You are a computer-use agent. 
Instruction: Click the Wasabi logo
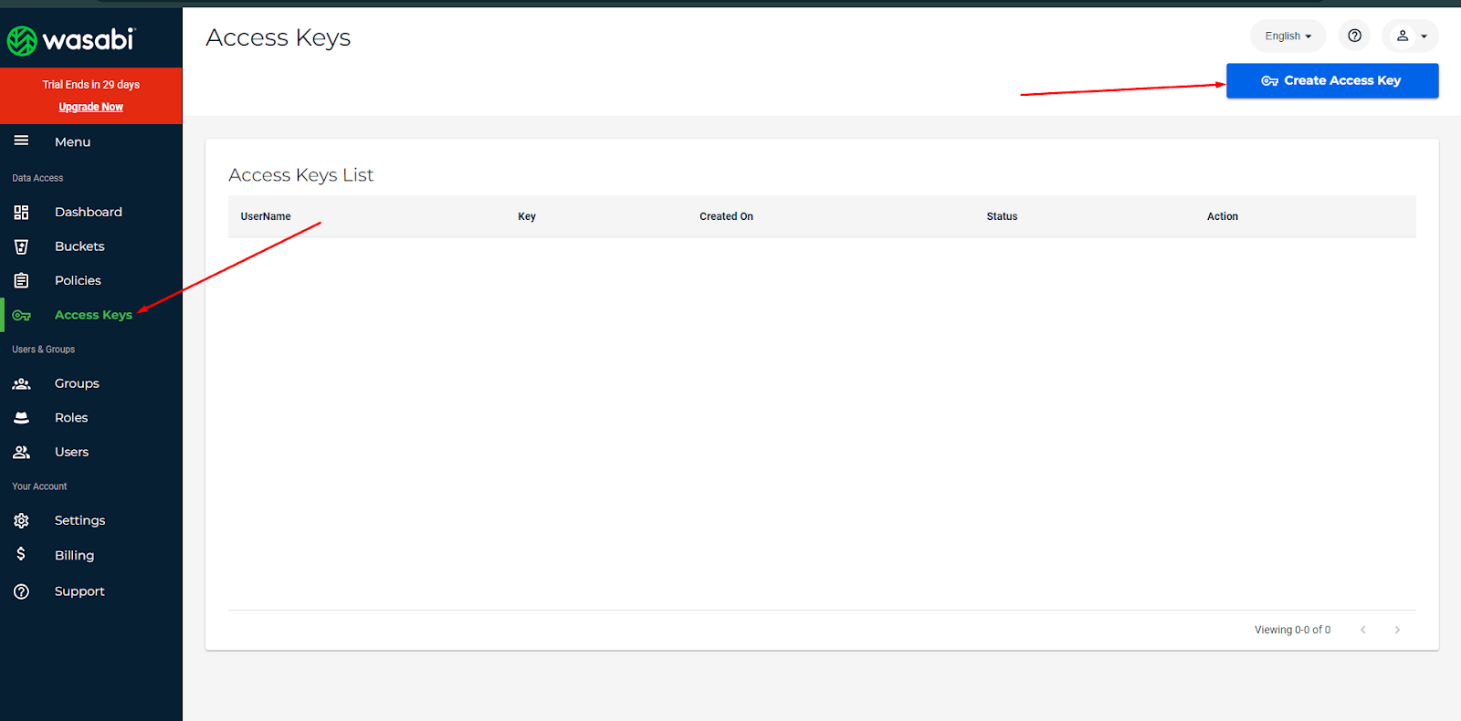tap(70, 40)
